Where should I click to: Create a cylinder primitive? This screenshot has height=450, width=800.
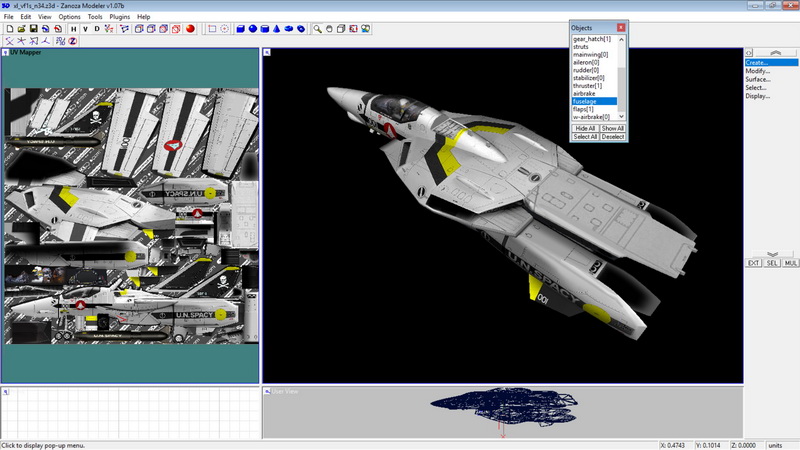(x=265, y=29)
